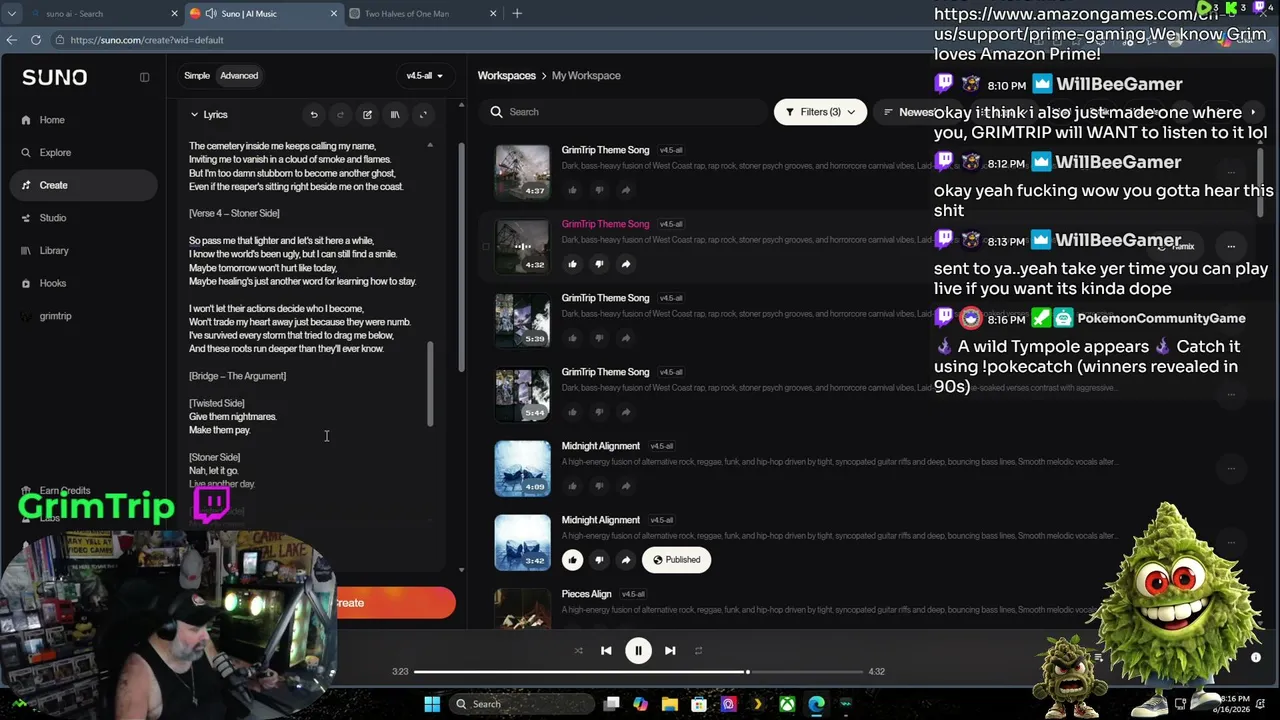Click the "[Bridge – The Argument]" lyrics line

[x=237, y=376]
